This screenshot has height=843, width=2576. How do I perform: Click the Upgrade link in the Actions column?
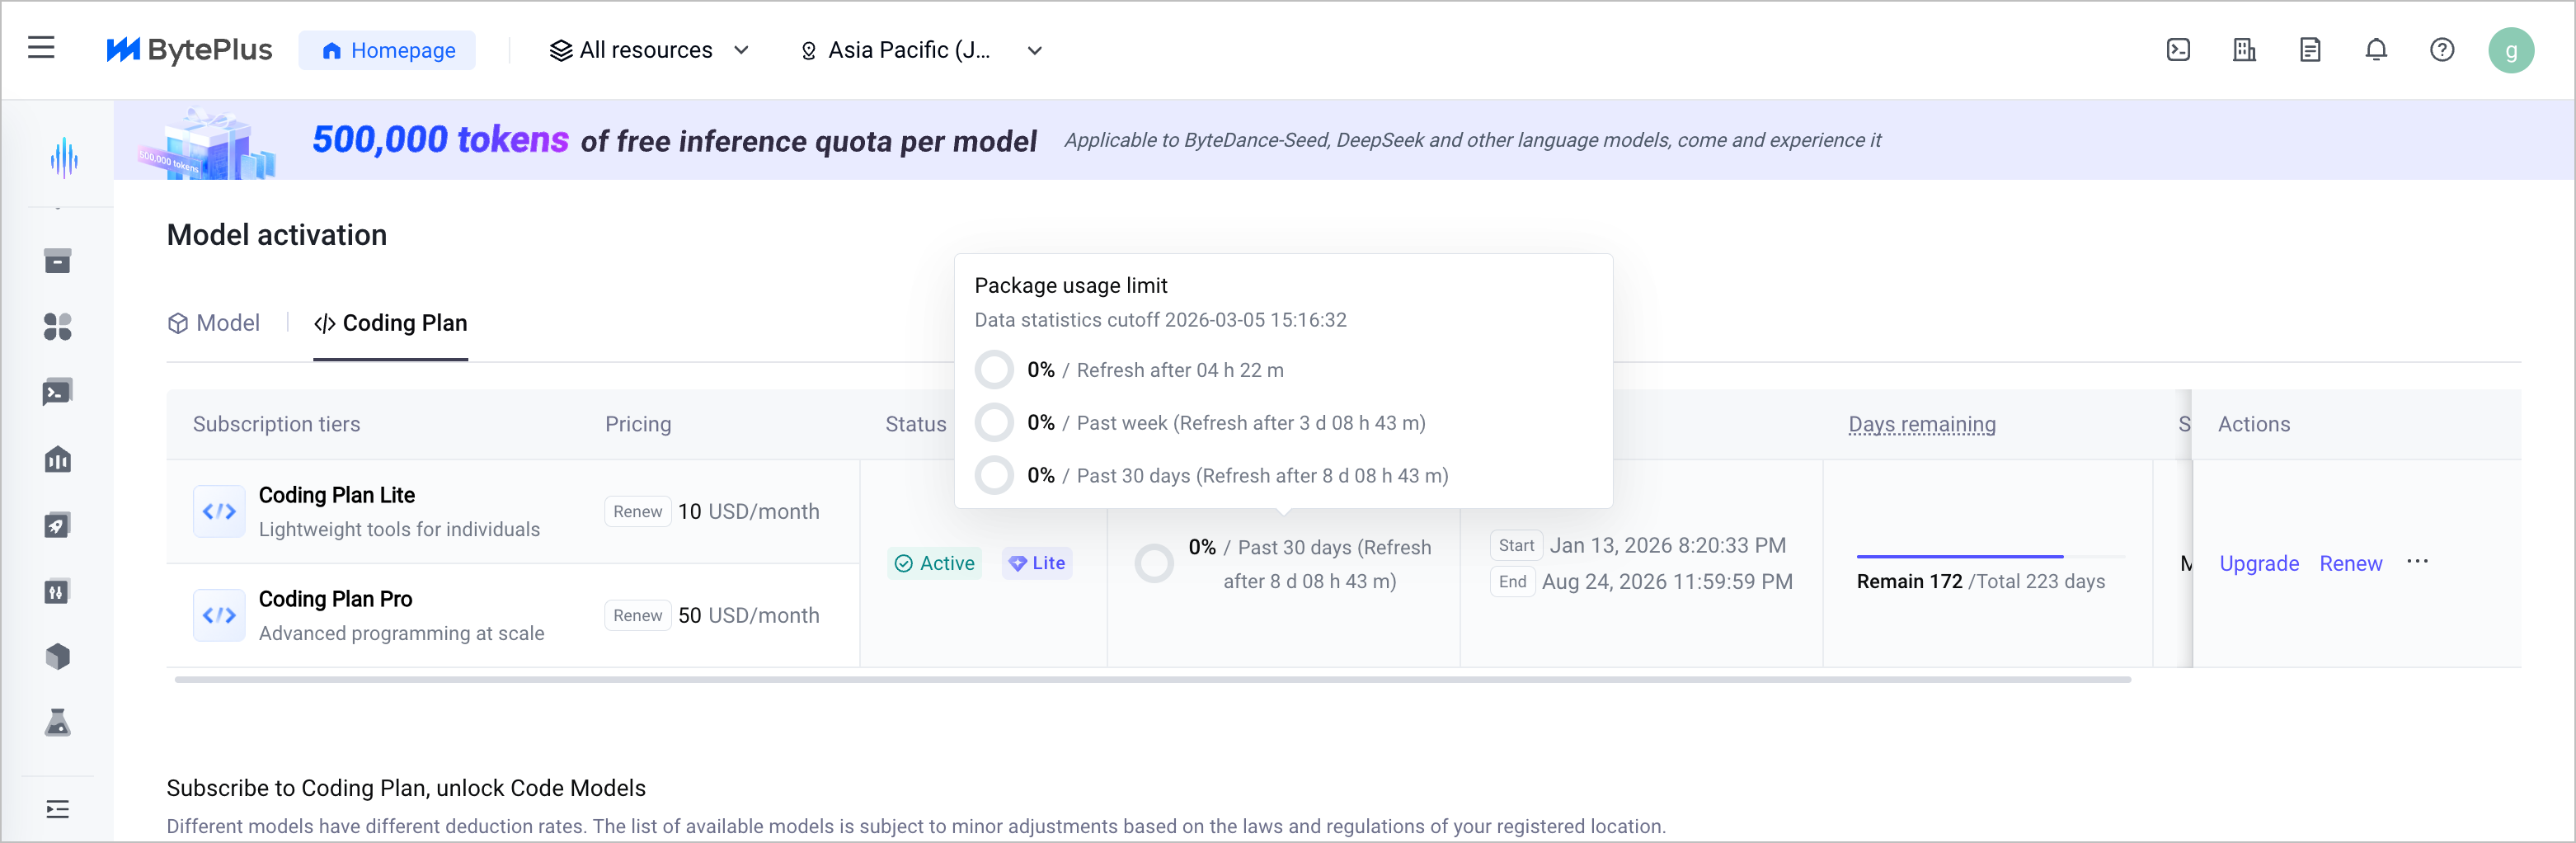point(2258,564)
